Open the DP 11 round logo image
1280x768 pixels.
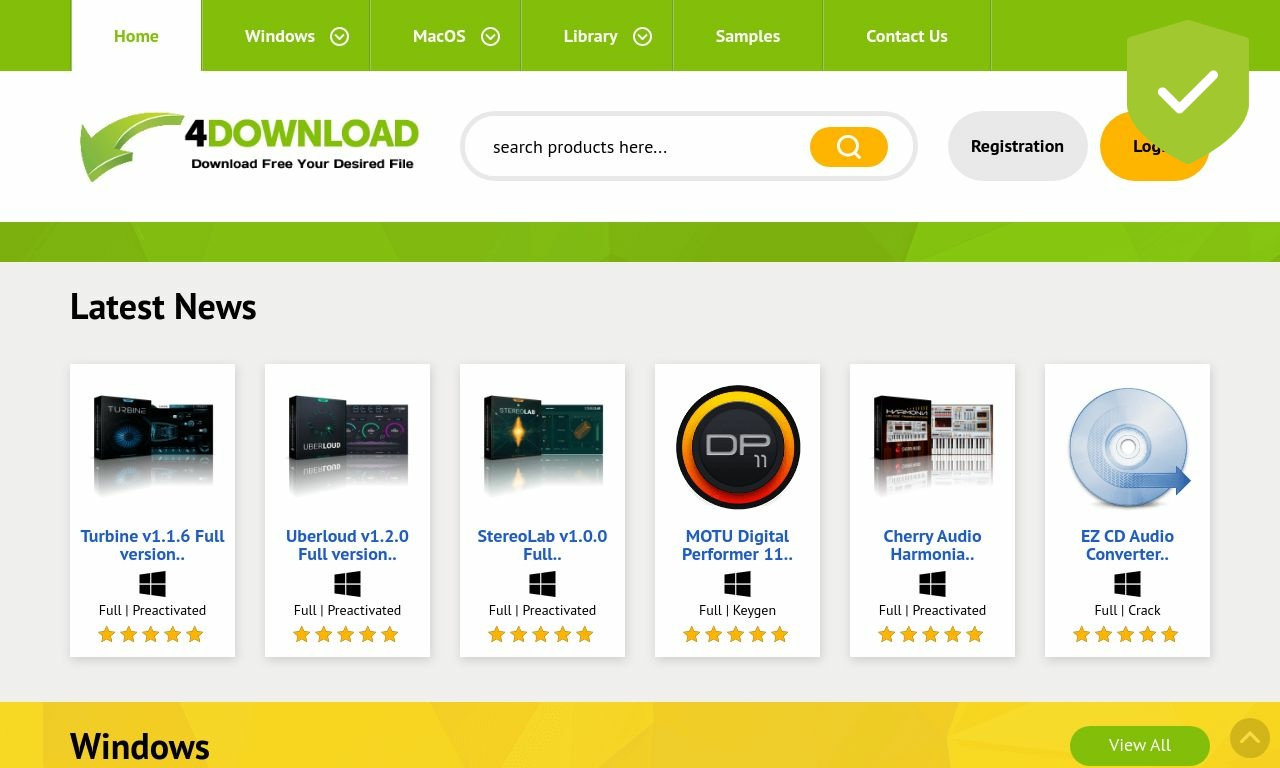click(737, 446)
